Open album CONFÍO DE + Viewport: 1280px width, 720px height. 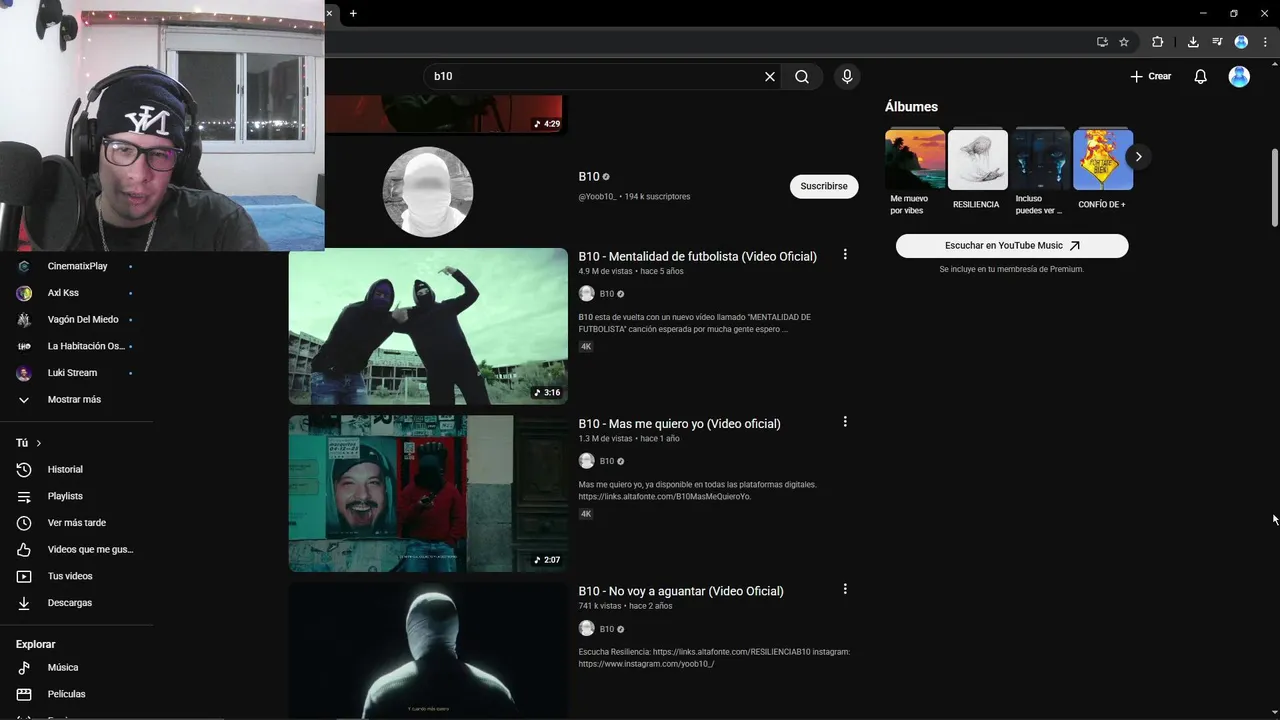click(x=1103, y=169)
